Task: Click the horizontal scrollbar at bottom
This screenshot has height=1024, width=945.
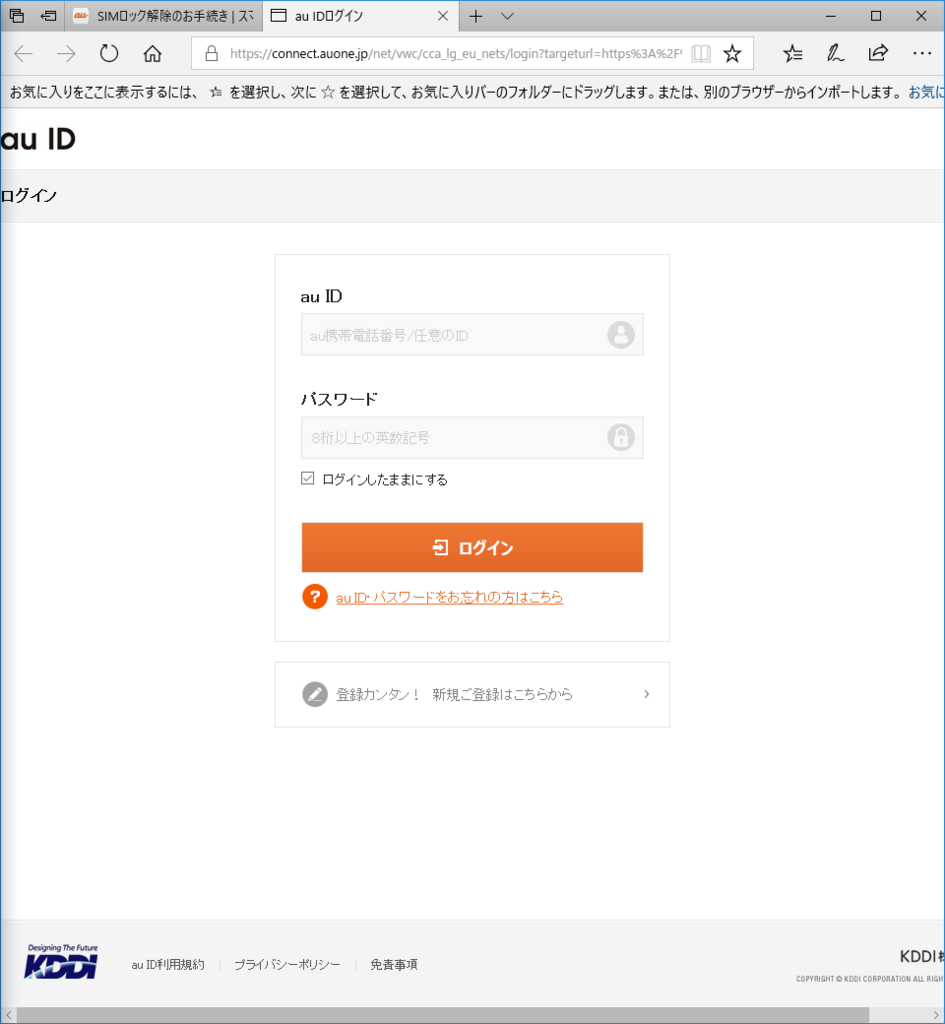Action: pos(443,1016)
